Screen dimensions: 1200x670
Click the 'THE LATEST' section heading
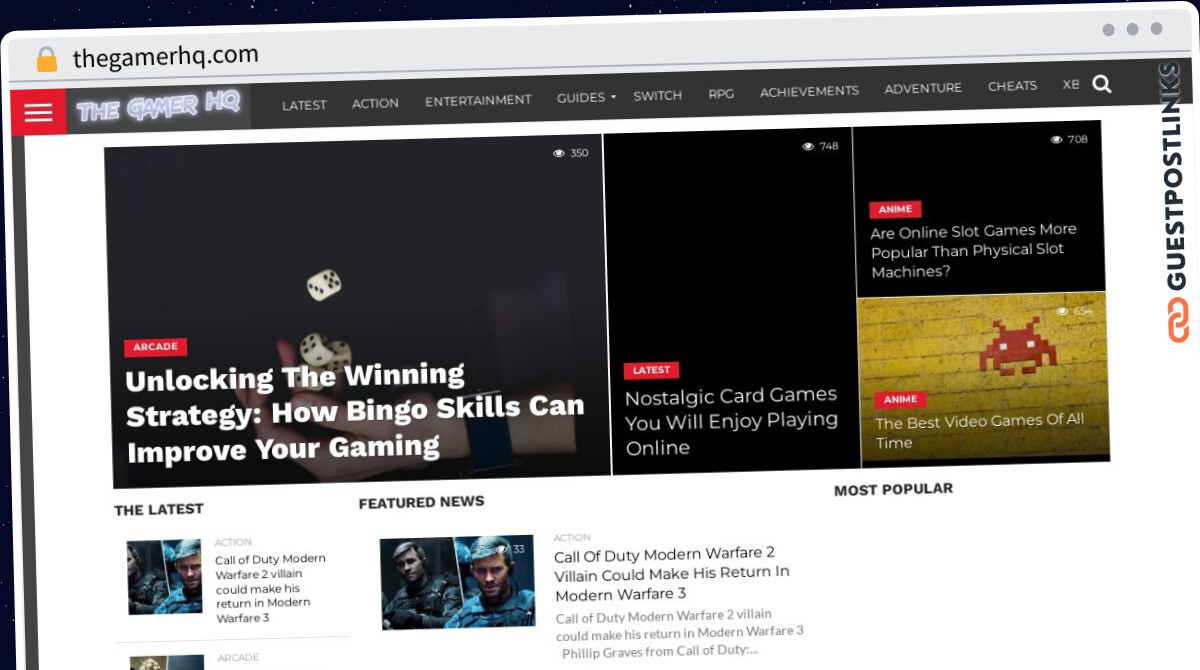point(159,510)
